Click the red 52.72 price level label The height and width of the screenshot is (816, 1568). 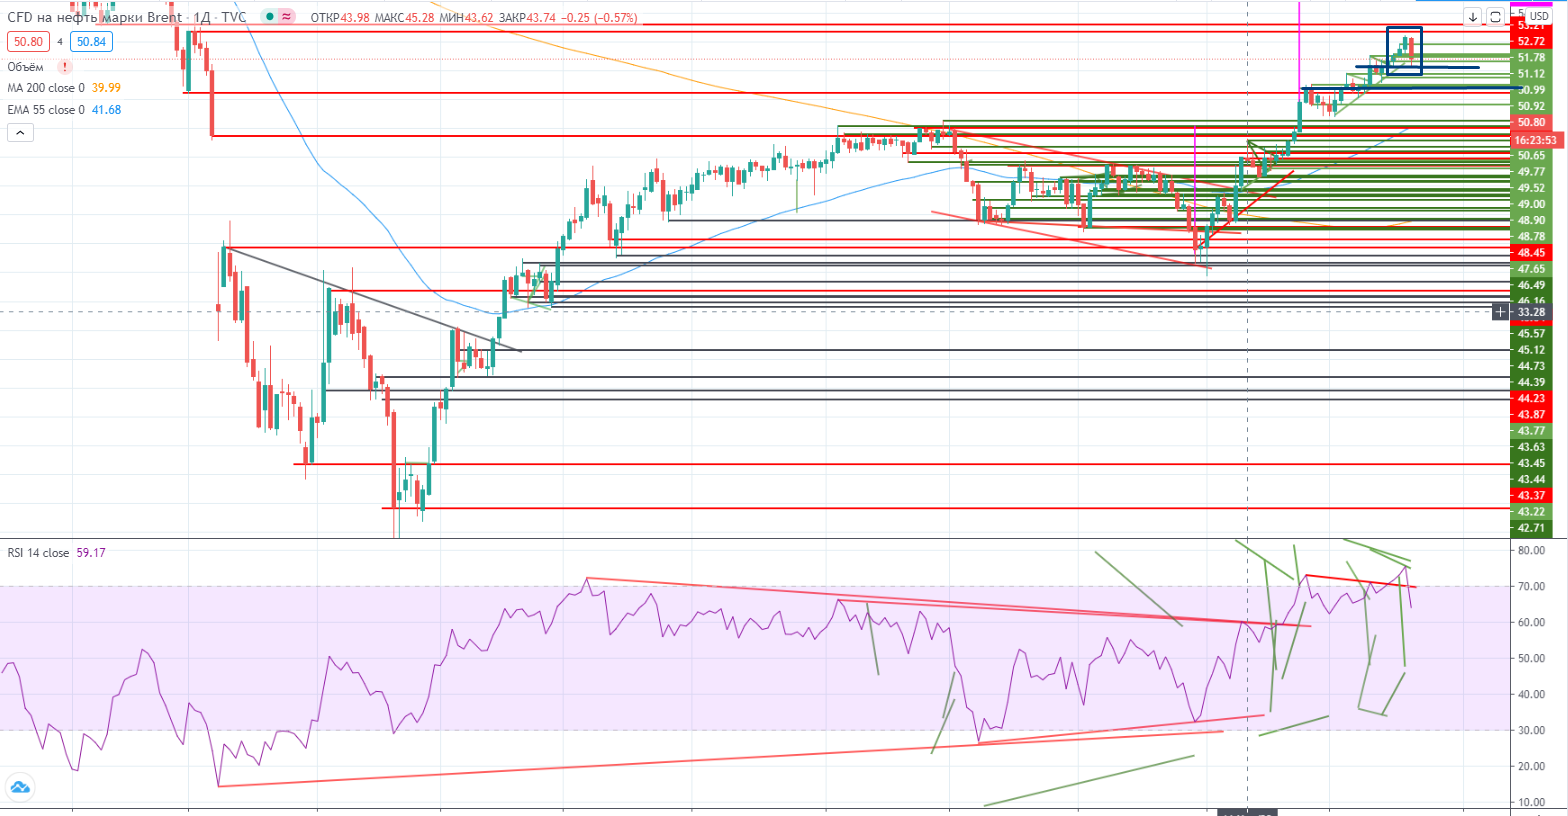tap(1531, 41)
